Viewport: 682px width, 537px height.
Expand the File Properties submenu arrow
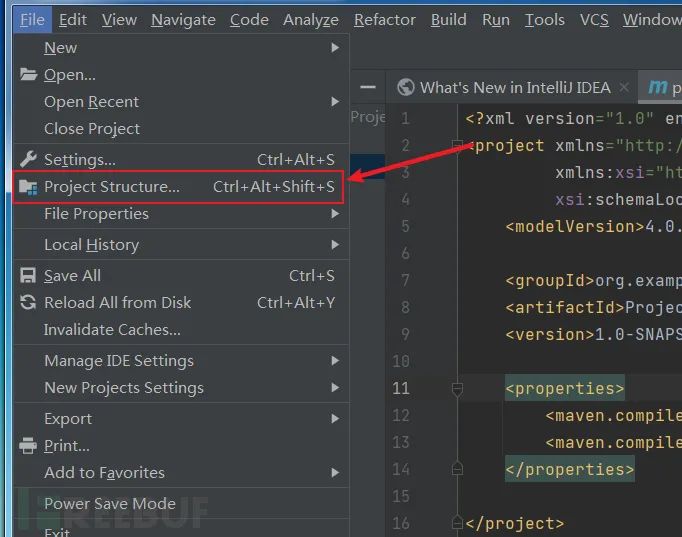click(x=335, y=213)
